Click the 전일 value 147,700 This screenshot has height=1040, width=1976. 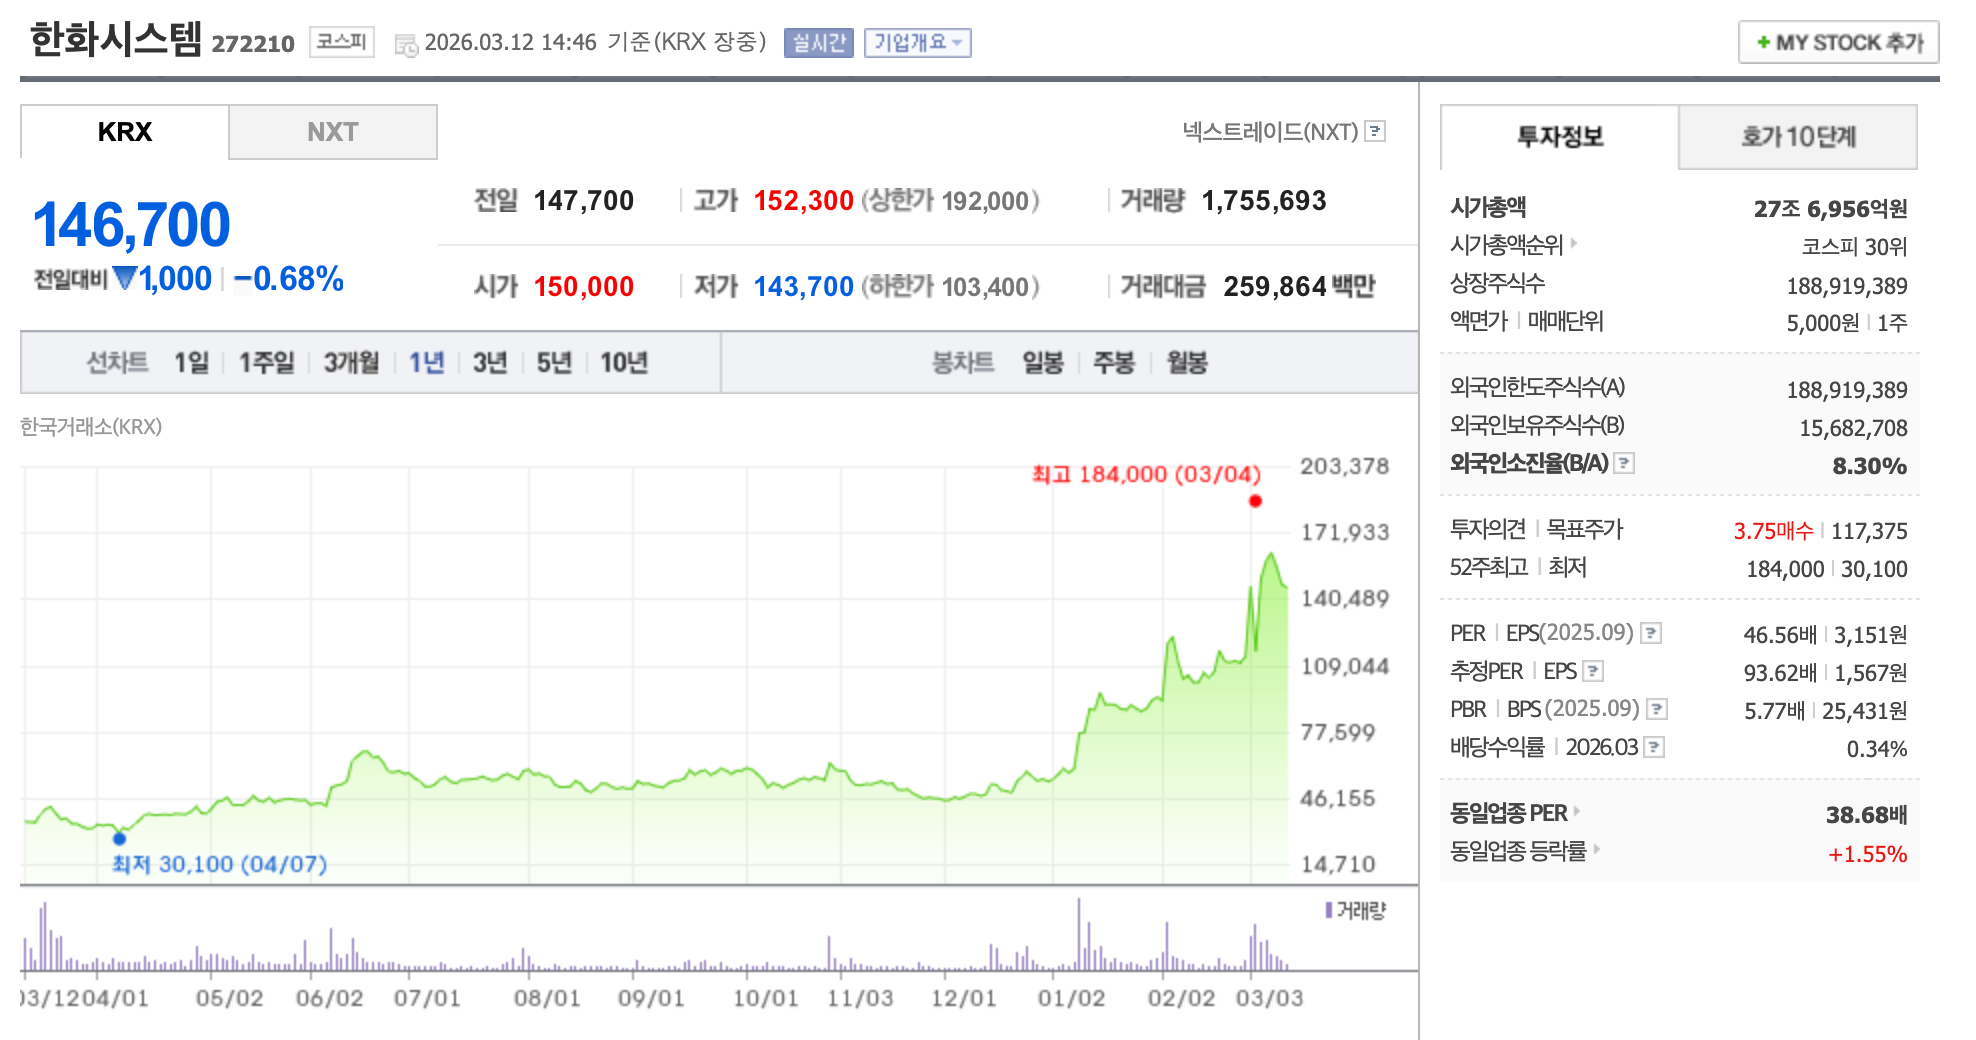(x=584, y=201)
